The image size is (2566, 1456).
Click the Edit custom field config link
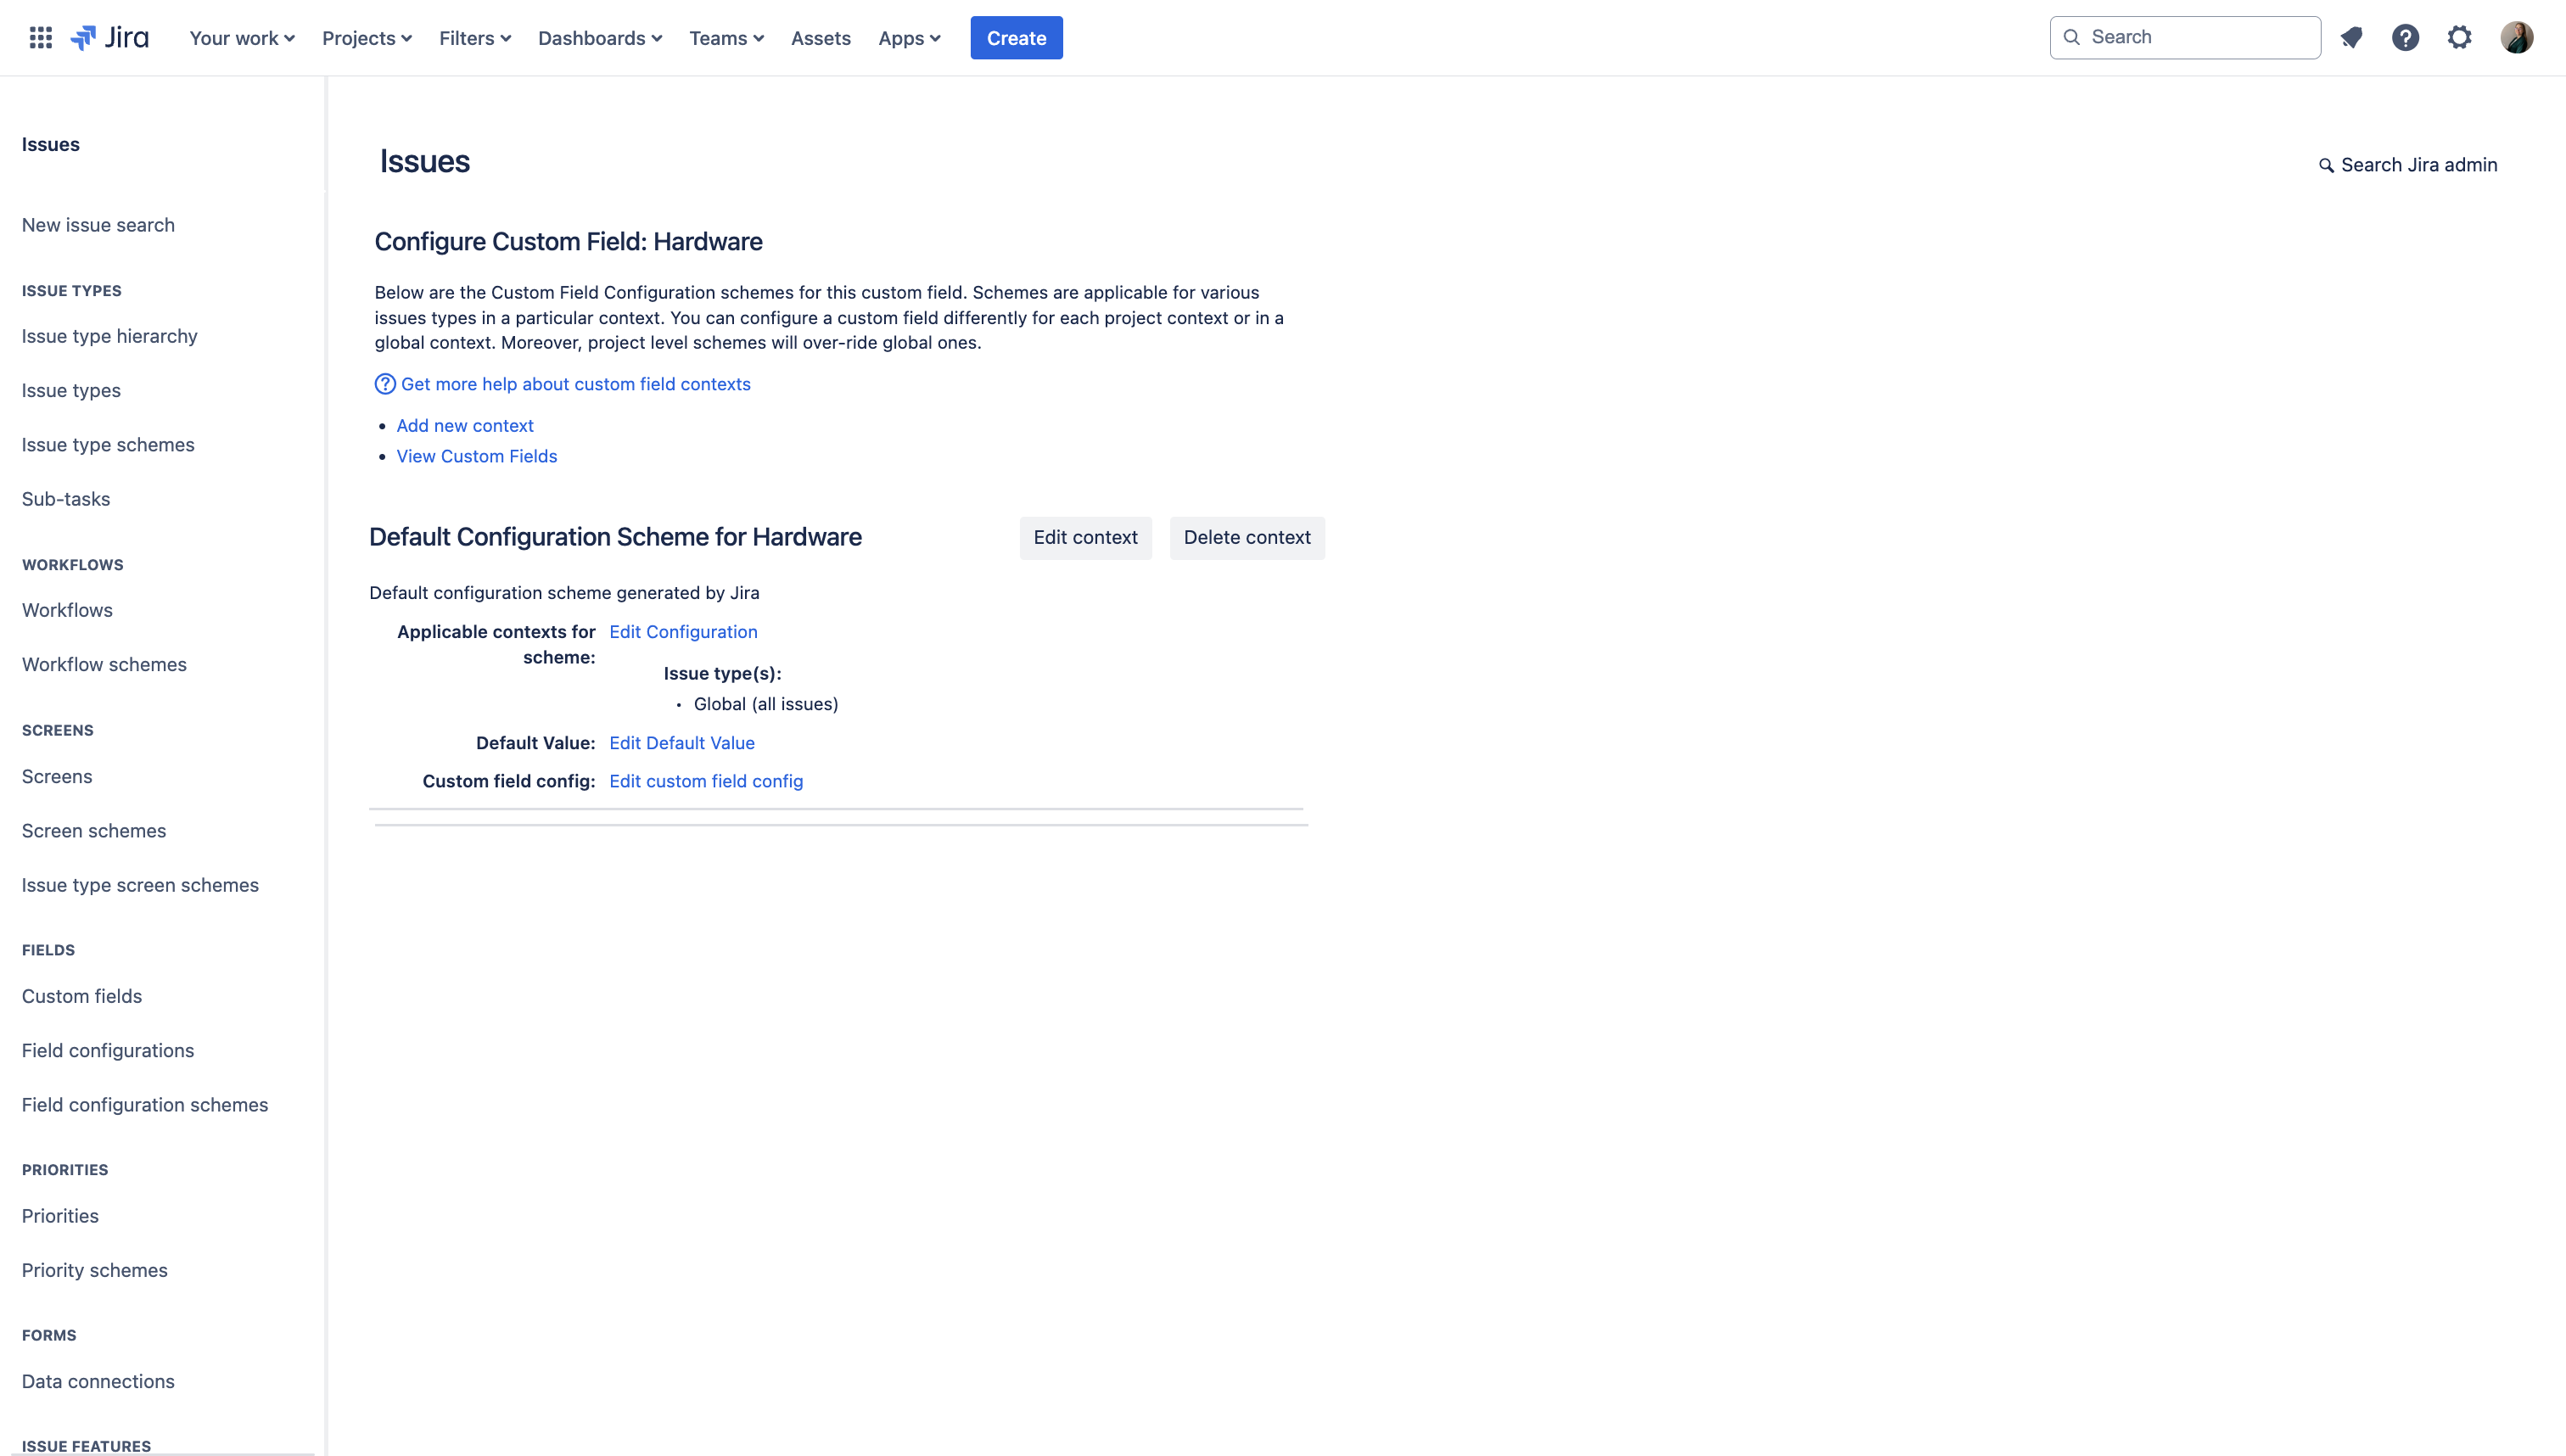coord(705,781)
